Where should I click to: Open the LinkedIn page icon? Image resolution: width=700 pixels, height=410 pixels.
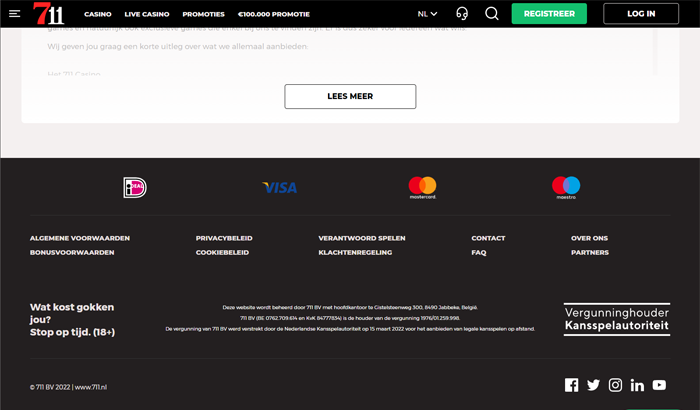(x=637, y=385)
